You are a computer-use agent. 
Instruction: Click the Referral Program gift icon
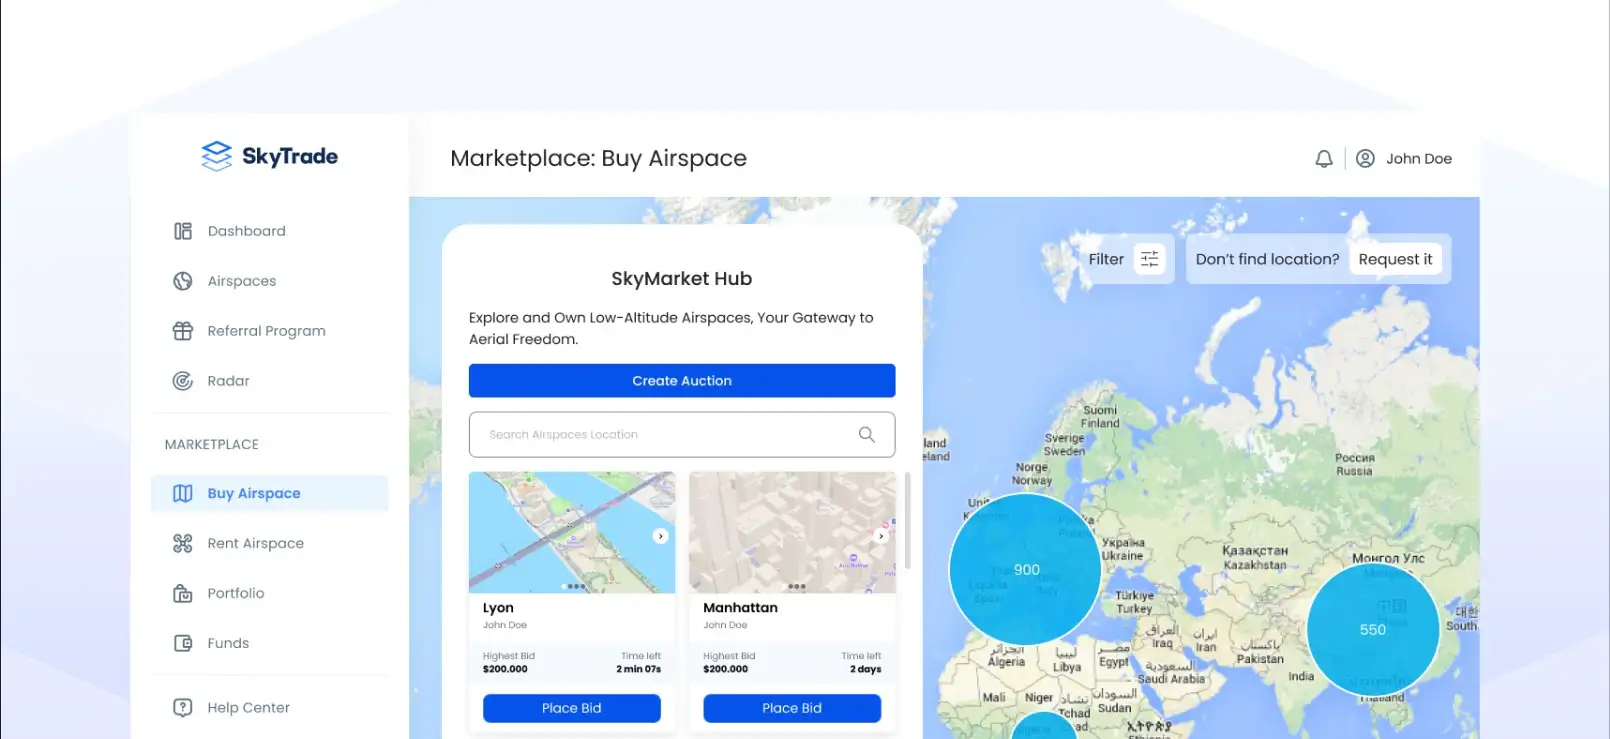pyautogui.click(x=182, y=331)
